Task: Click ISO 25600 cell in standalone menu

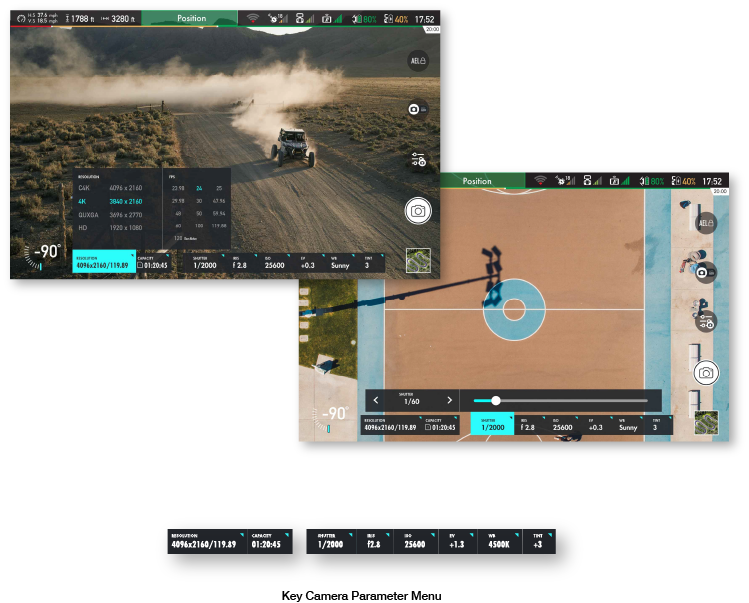Action: tap(416, 541)
